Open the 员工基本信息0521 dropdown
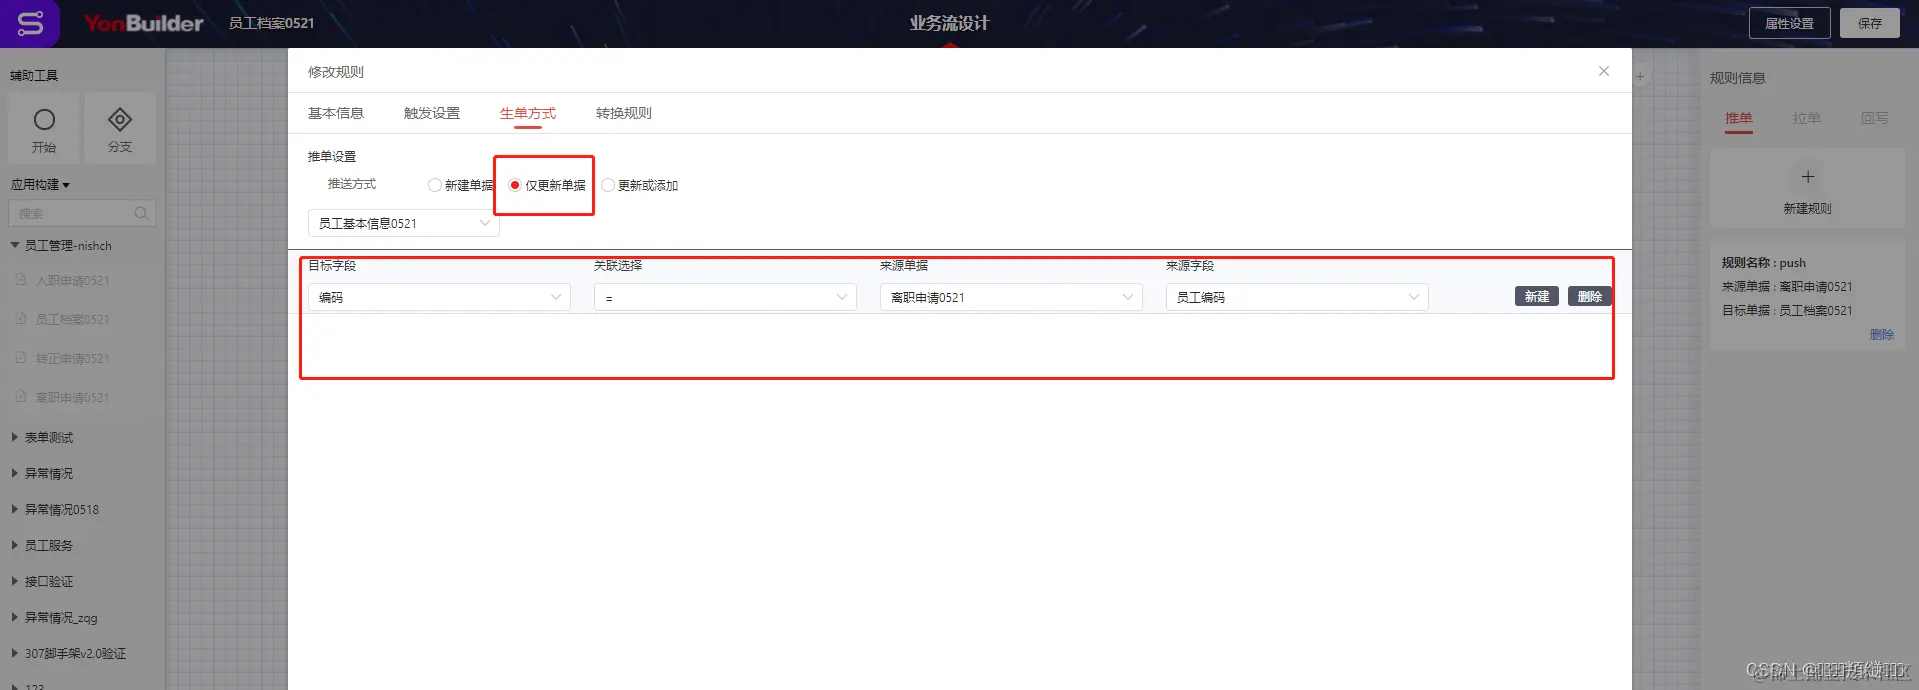 (x=404, y=223)
